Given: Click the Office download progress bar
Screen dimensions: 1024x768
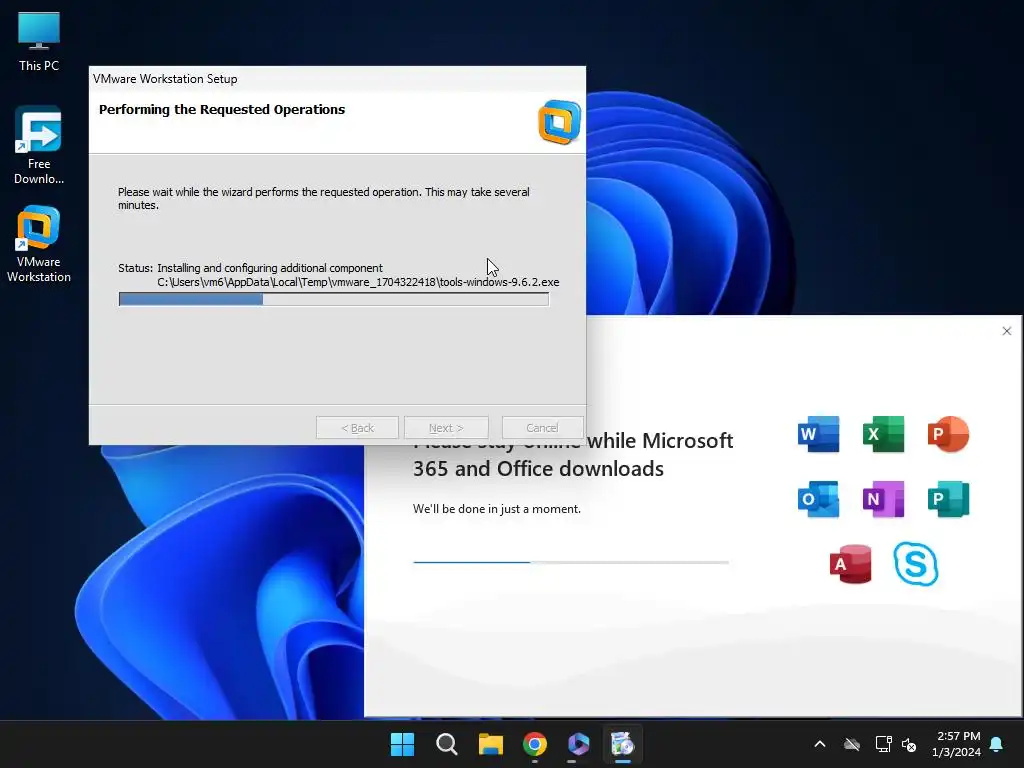Looking at the screenshot, I should 571,562.
